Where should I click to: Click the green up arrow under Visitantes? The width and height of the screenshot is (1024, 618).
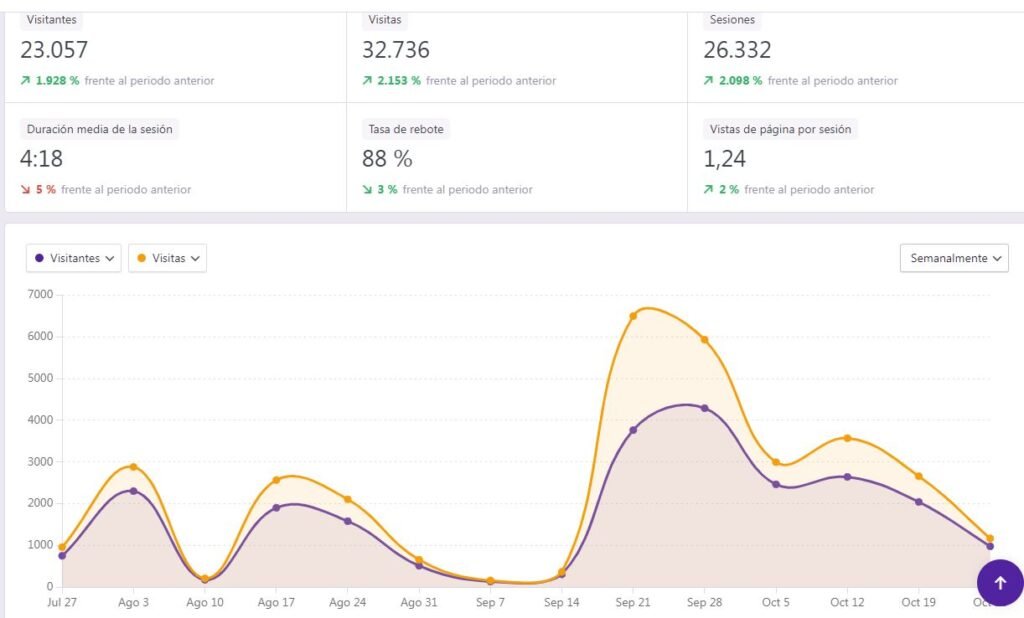(x=25, y=81)
